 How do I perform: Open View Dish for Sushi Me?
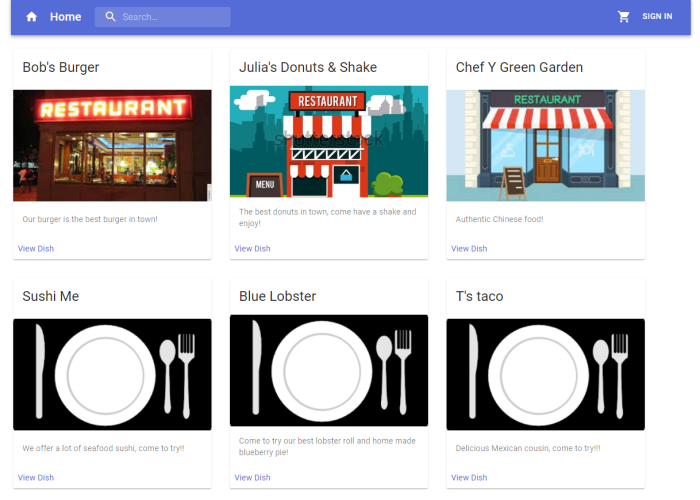tap(36, 478)
